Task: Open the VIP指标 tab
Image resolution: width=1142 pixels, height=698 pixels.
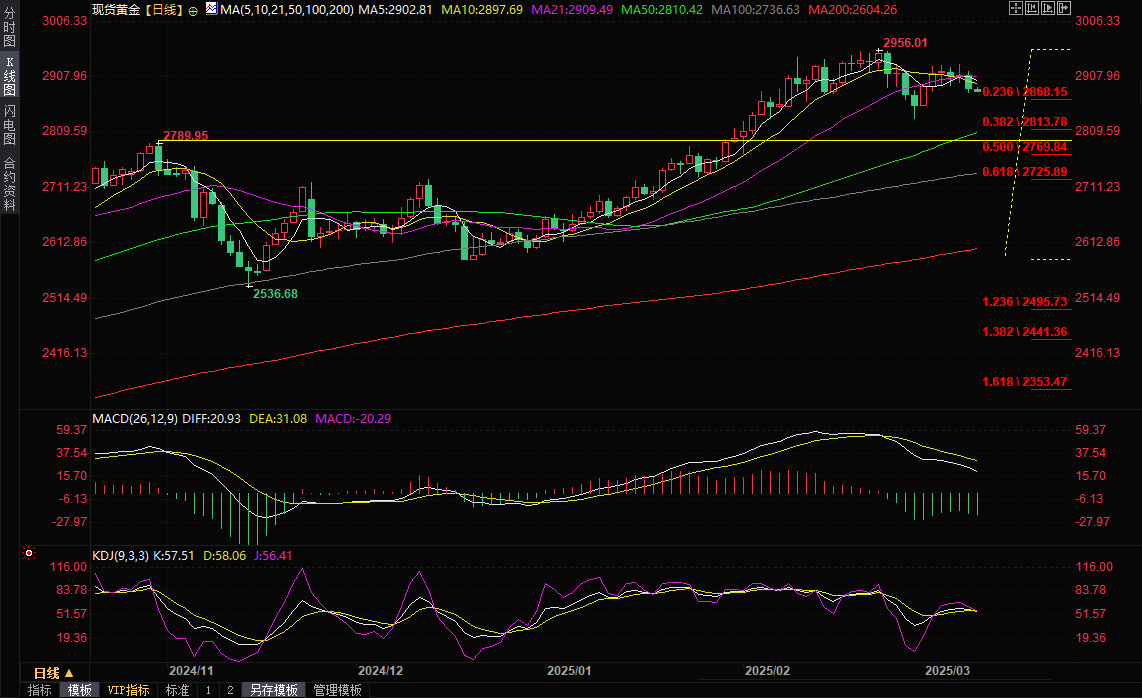Action: (128, 690)
